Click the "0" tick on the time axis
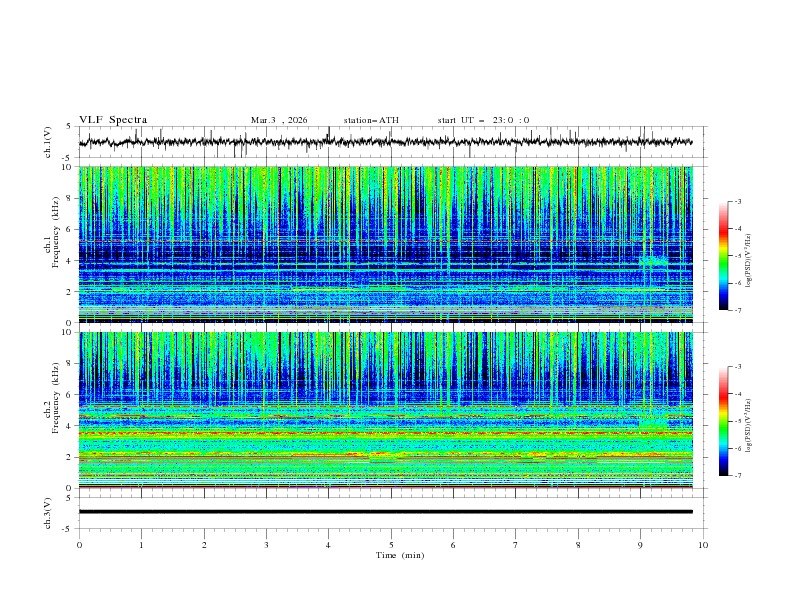Image resolution: width=792 pixels, height=612 pixels. coord(79,545)
